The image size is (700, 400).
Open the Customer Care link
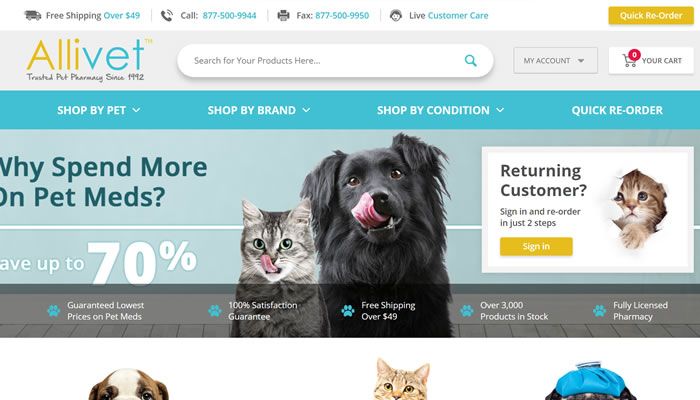(458, 16)
